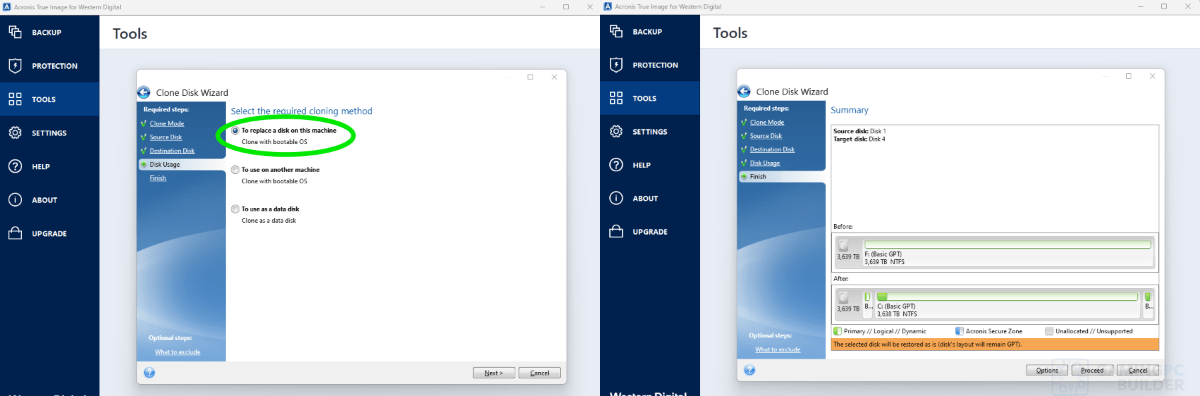The height and width of the screenshot is (396, 1200).
Task: Select highlighted Disk Usage step in cloning method wizard
Action: coord(181,164)
